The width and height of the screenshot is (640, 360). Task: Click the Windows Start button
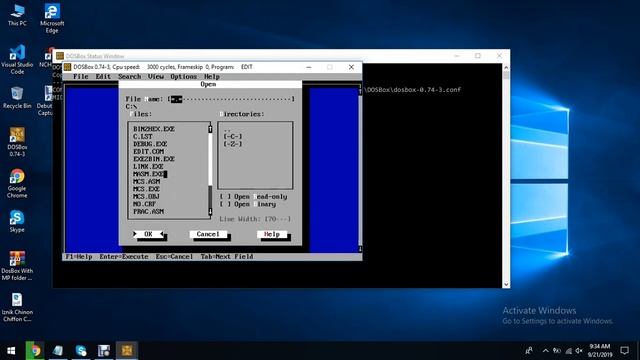(11, 351)
